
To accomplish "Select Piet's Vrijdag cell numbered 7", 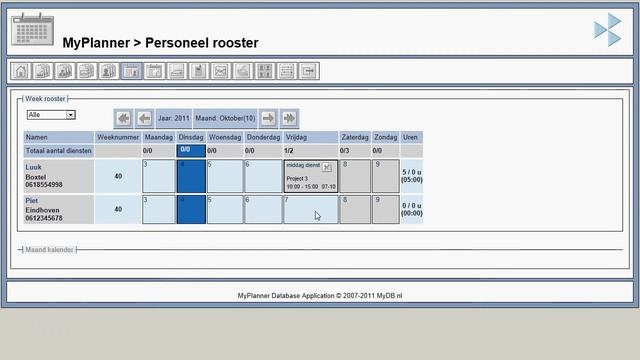I will tap(311, 209).
